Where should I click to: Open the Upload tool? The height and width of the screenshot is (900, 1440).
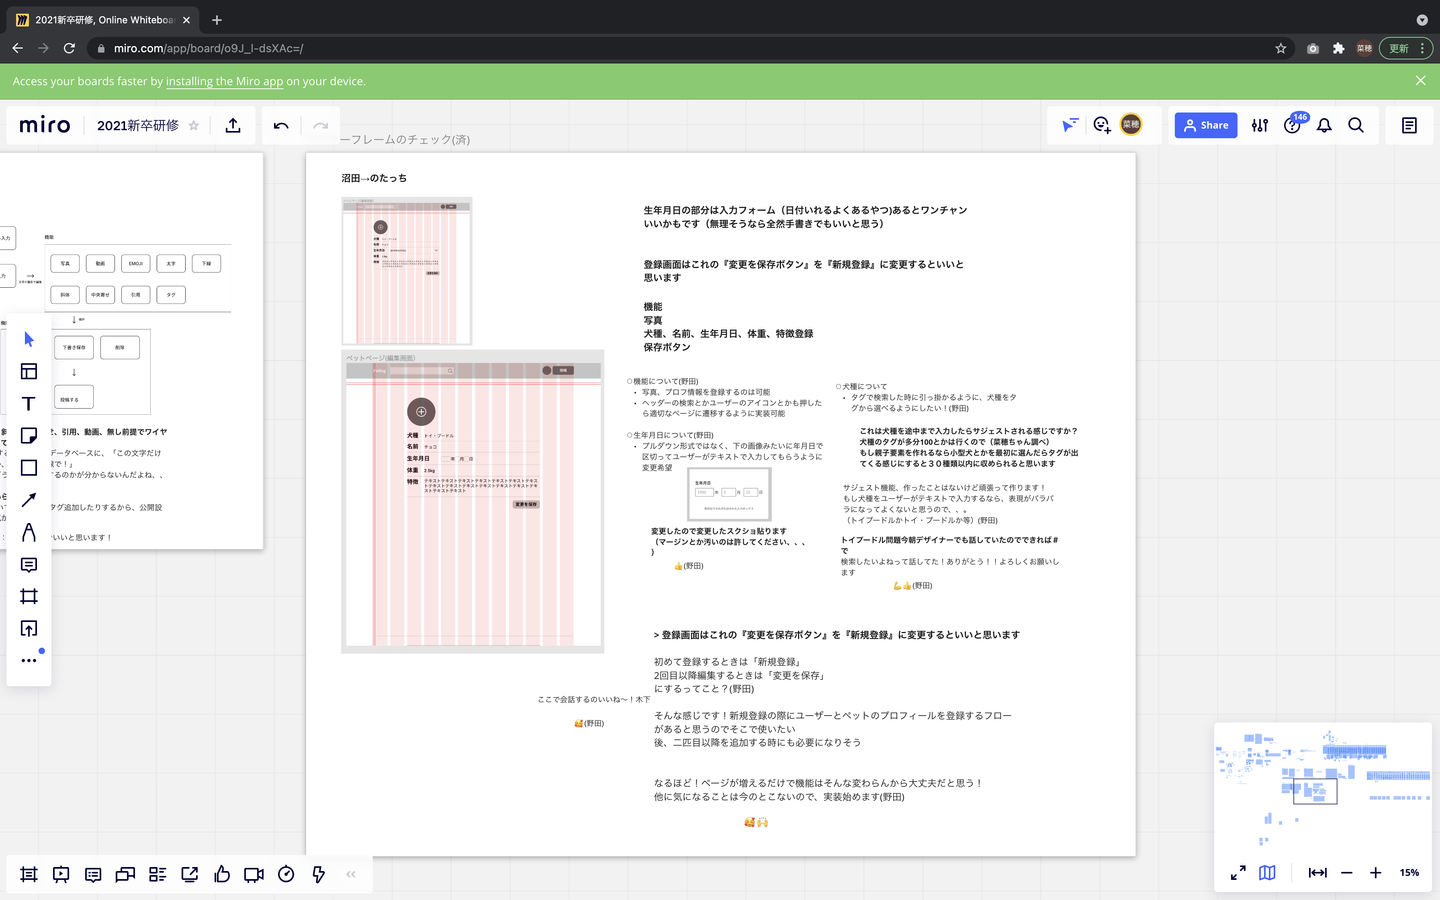coord(29,629)
